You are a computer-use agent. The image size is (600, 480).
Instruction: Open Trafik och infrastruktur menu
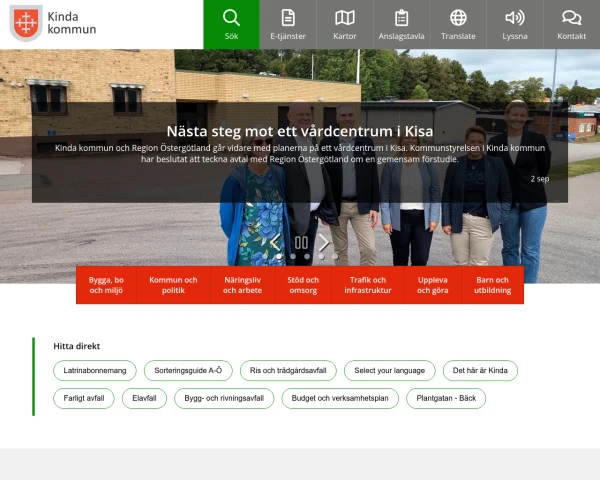point(368,285)
